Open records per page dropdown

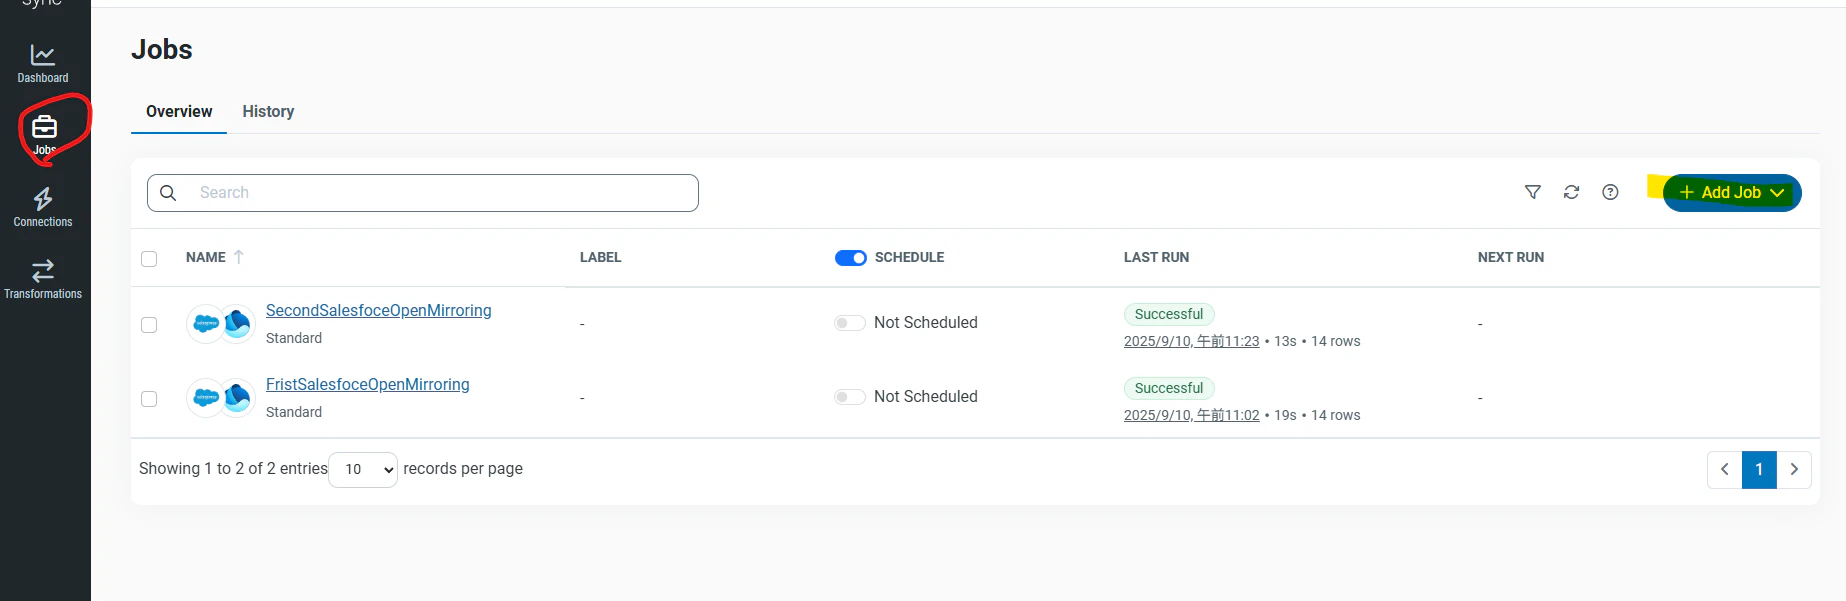[363, 469]
